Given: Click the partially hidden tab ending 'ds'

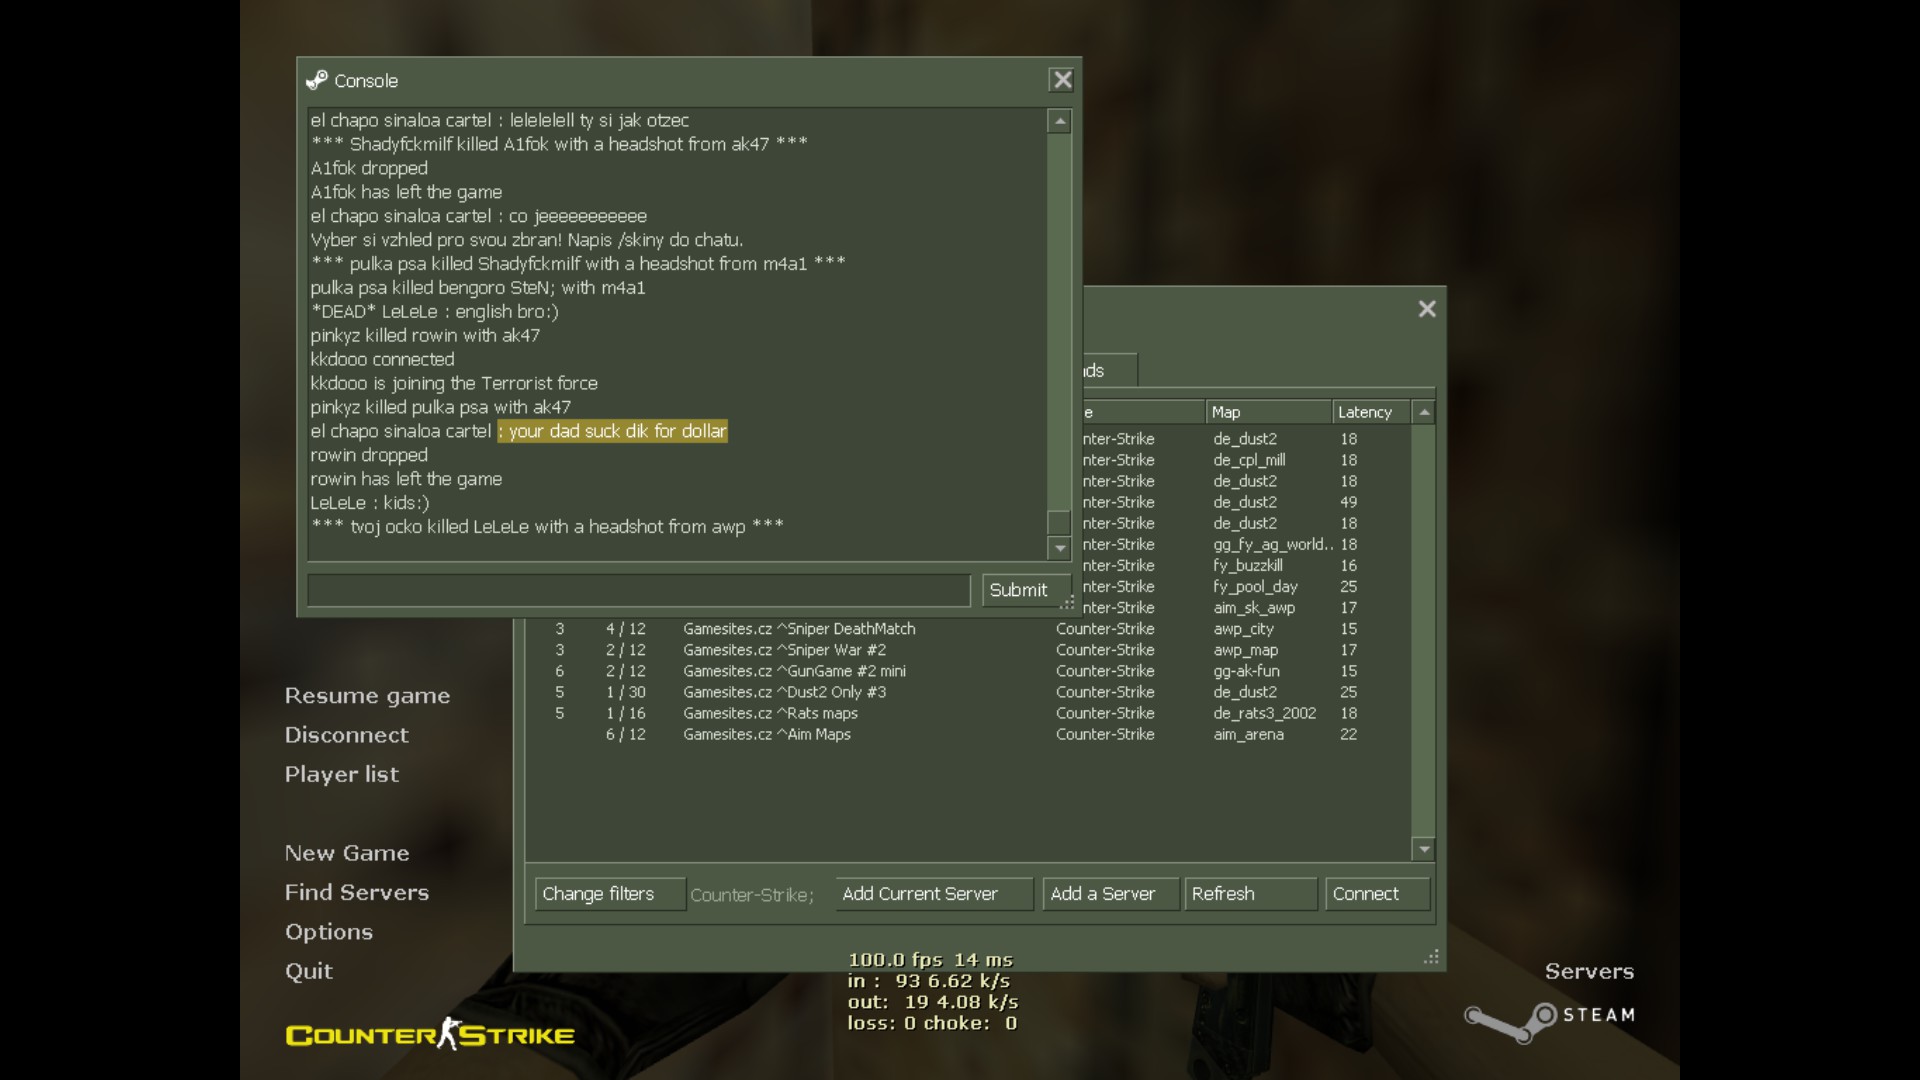Looking at the screenshot, I should coord(1110,370).
